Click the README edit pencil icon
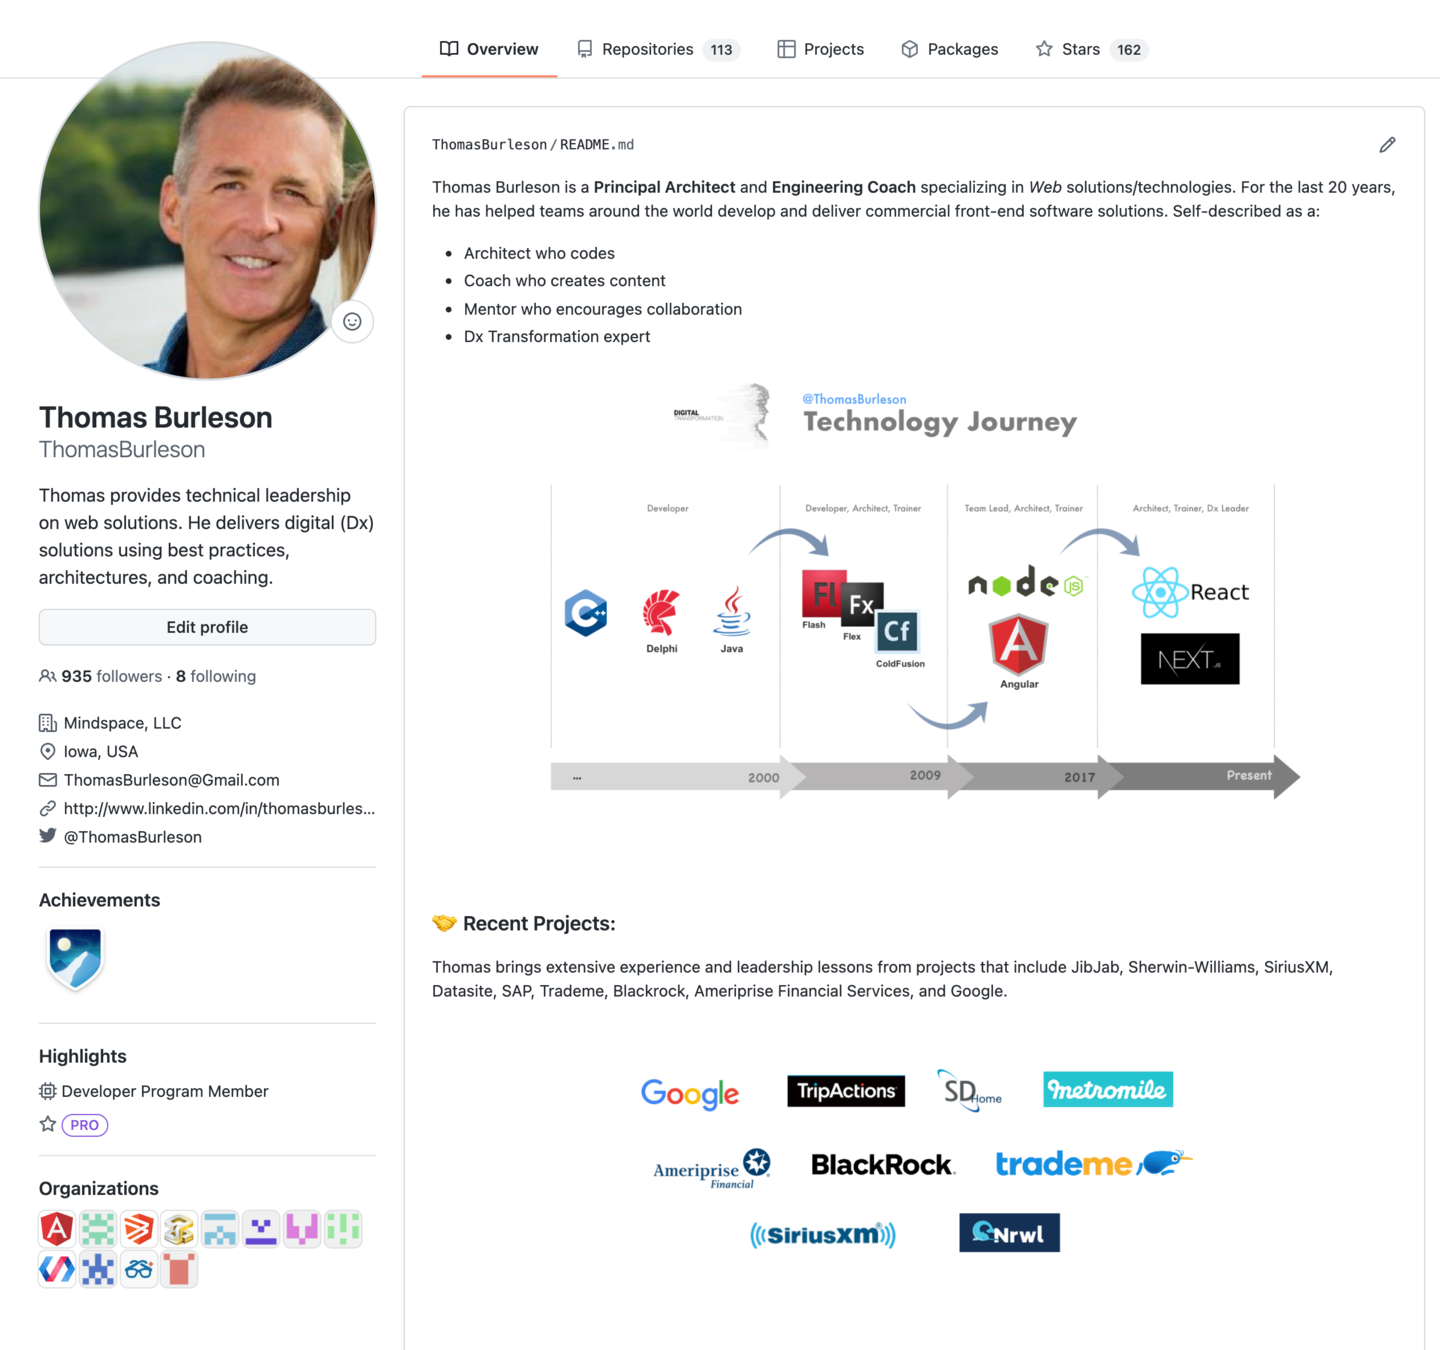Viewport: 1440px width, 1350px height. [1387, 145]
